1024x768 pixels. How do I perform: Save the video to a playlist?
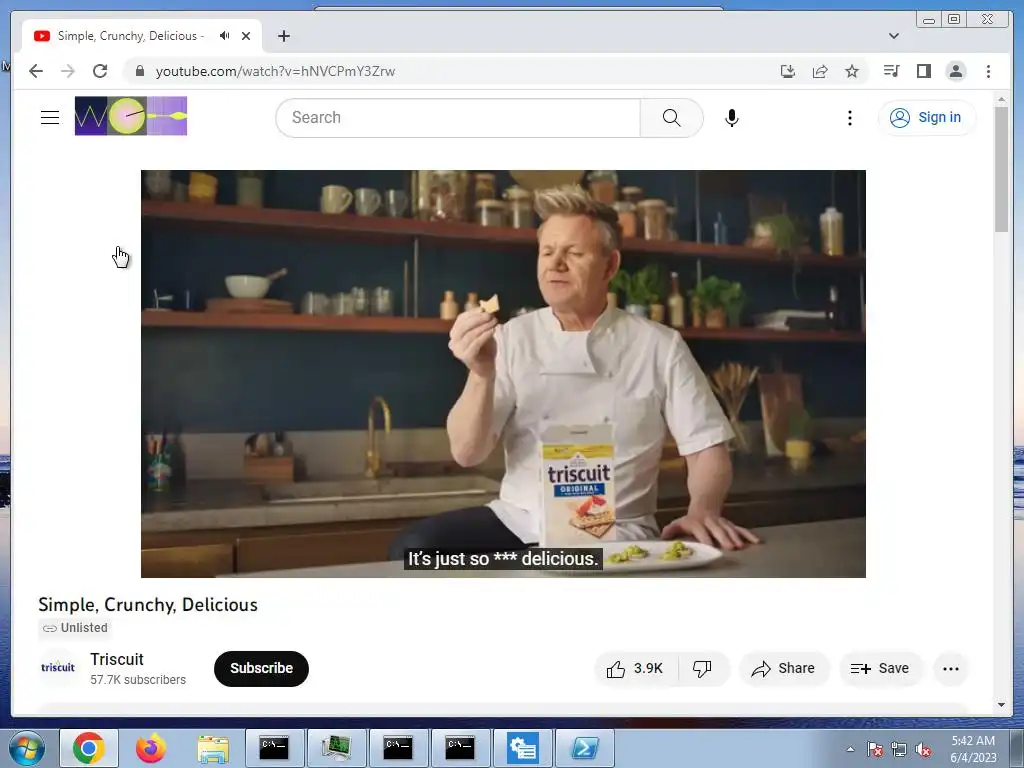tap(880, 669)
